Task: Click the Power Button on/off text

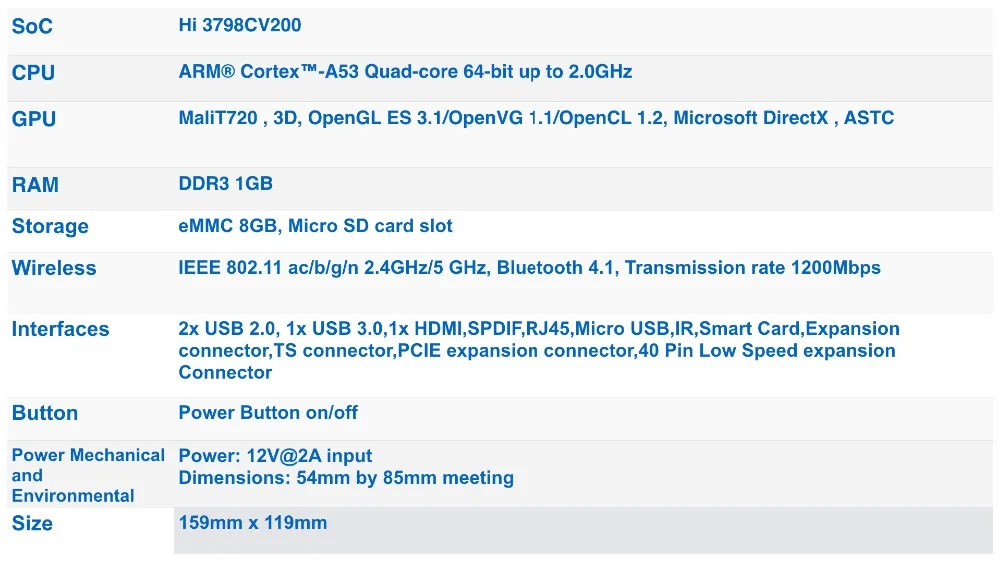Action: coord(268,413)
